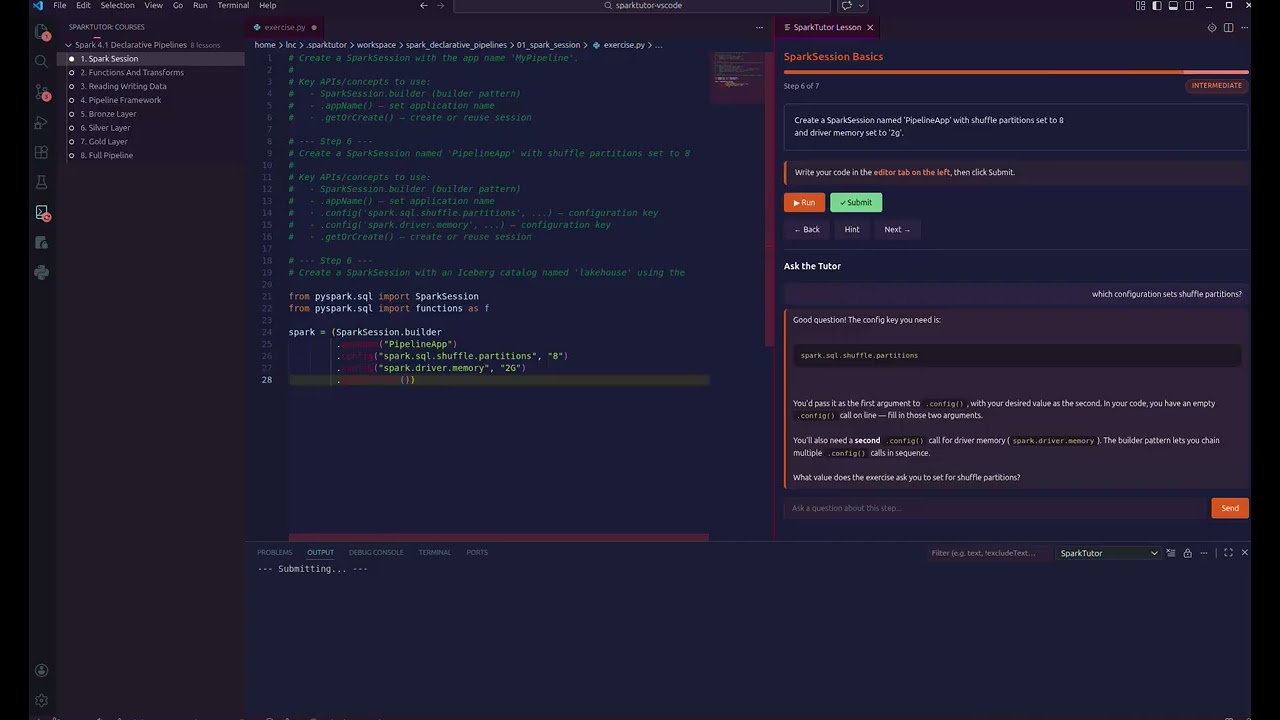This screenshot has width=1280, height=720.
Task: Close the bottom panel
Action: coord(1244,553)
